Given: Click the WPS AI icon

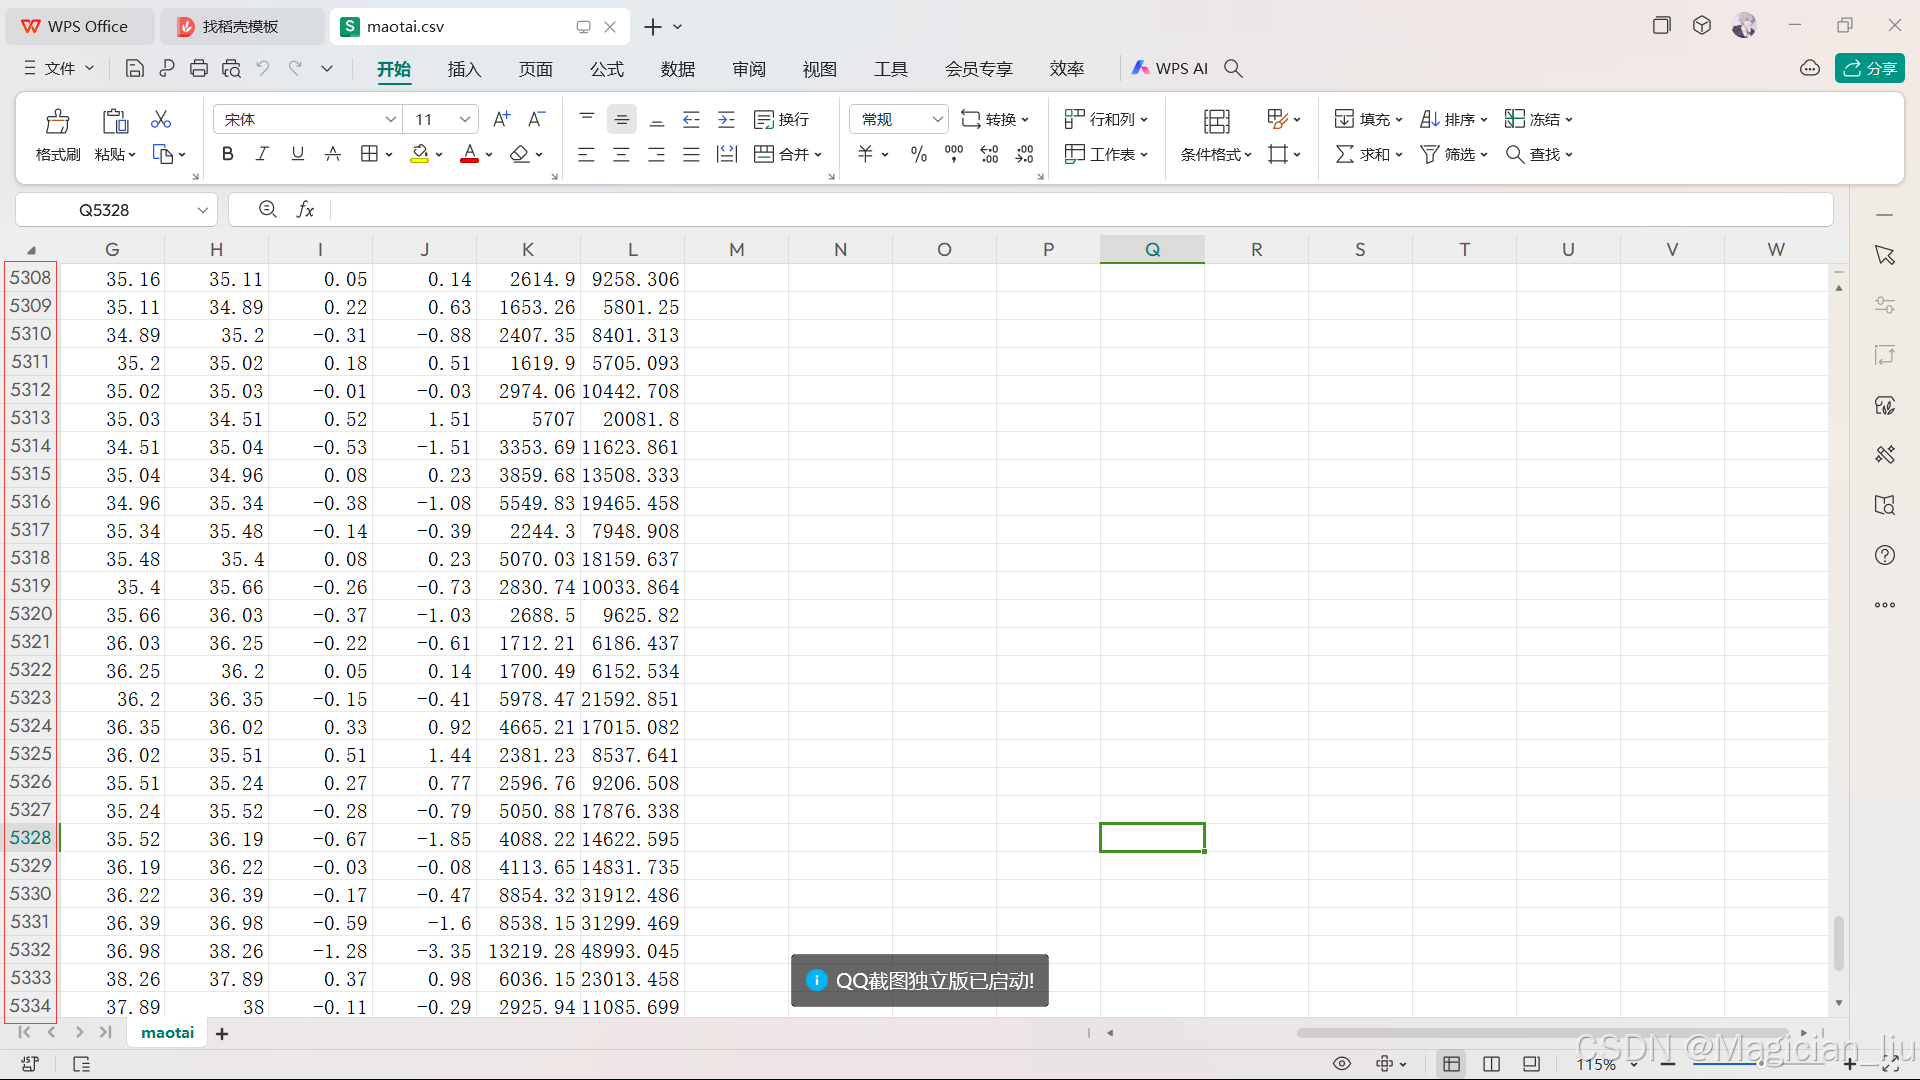Looking at the screenshot, I should [x=1170, y=68].
